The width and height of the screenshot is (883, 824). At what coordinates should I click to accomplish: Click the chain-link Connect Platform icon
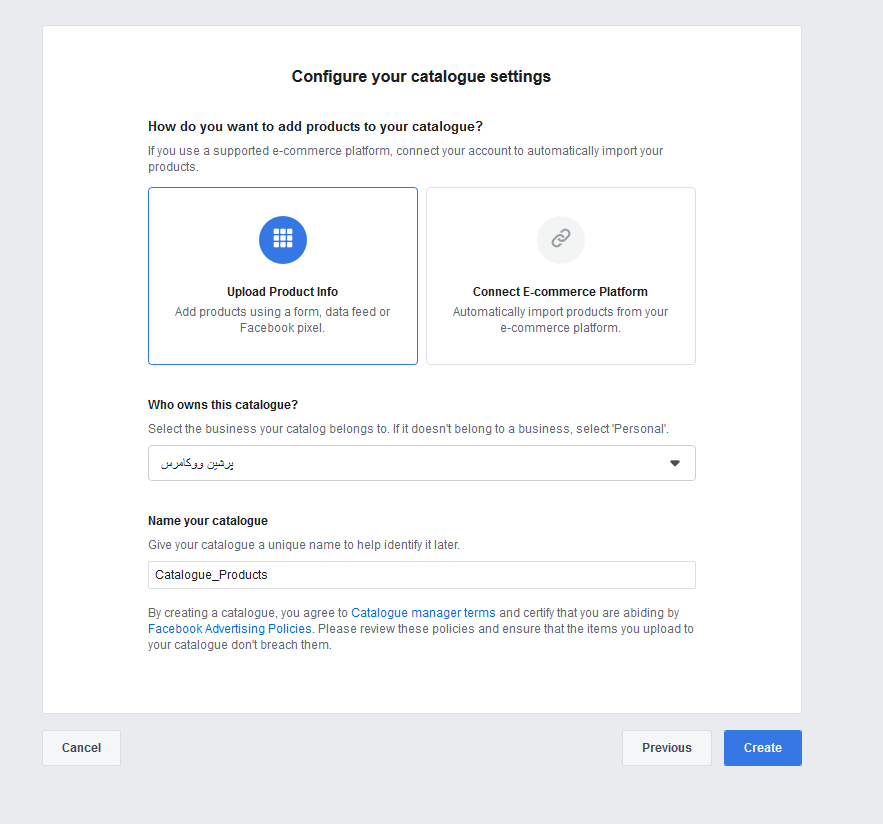(561, 239)
